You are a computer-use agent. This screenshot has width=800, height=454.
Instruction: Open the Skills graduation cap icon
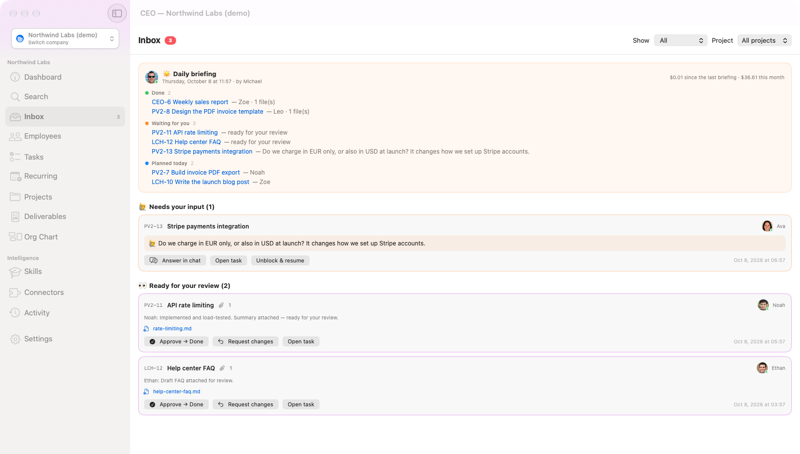[x=15, y=272]
